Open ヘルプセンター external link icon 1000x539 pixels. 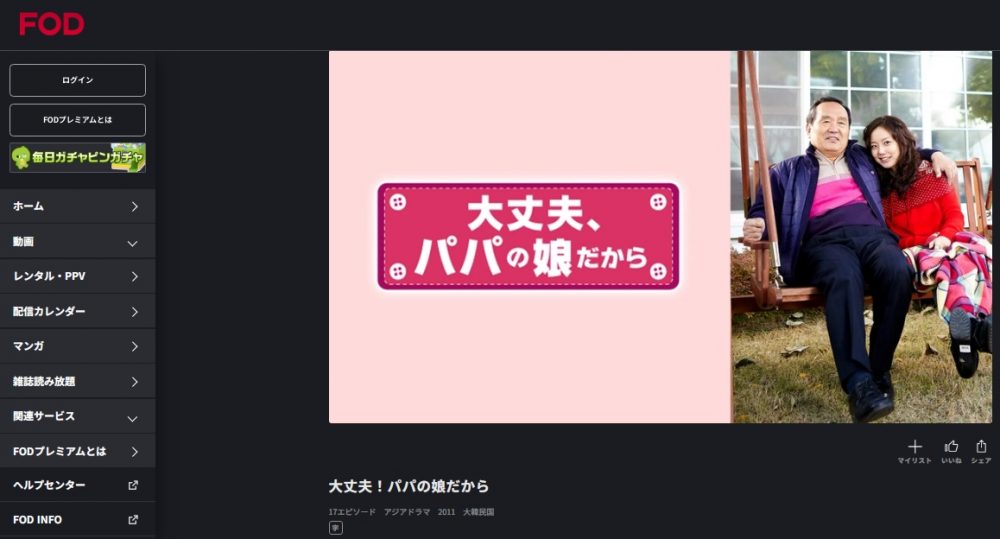click(x=133, y=485)
